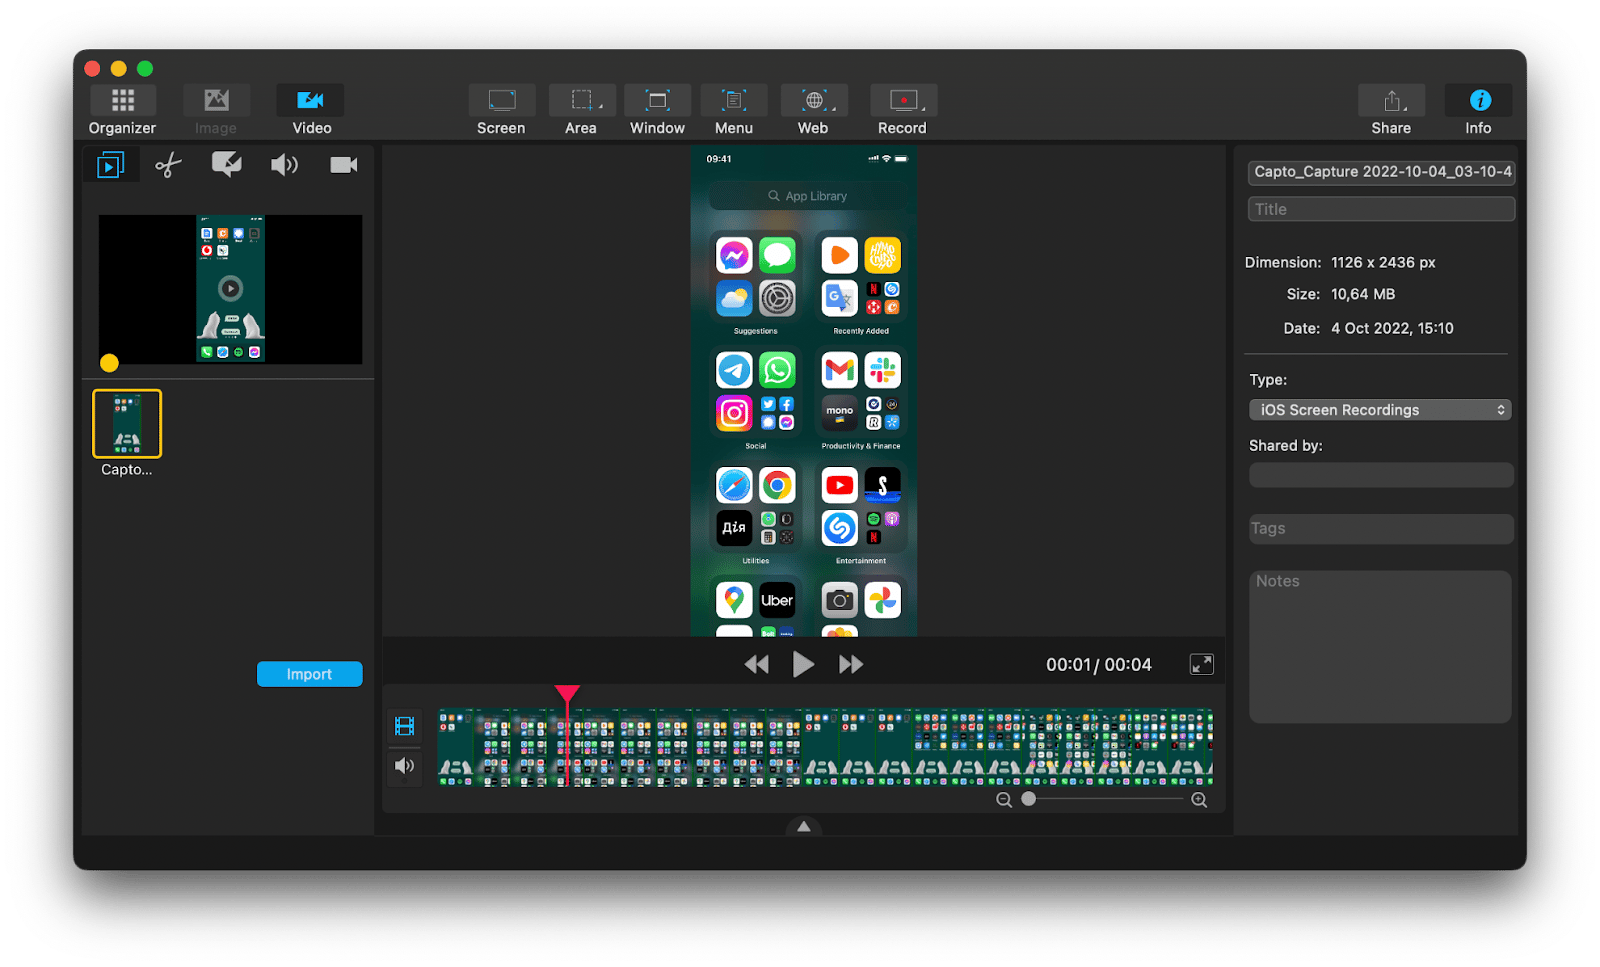Zoom out the timeline with magnifier minus

tap(1004, 800)
